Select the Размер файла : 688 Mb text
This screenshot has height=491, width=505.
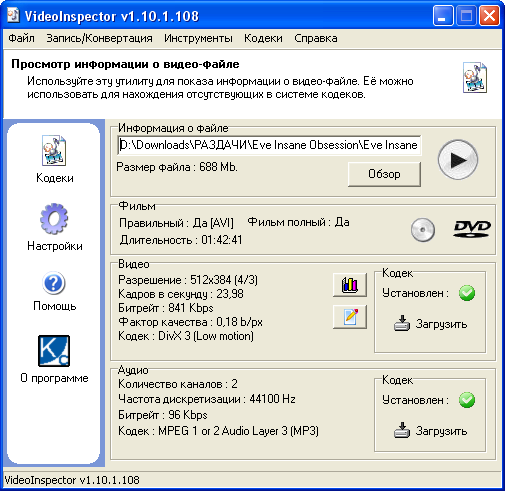coord(177,167)
